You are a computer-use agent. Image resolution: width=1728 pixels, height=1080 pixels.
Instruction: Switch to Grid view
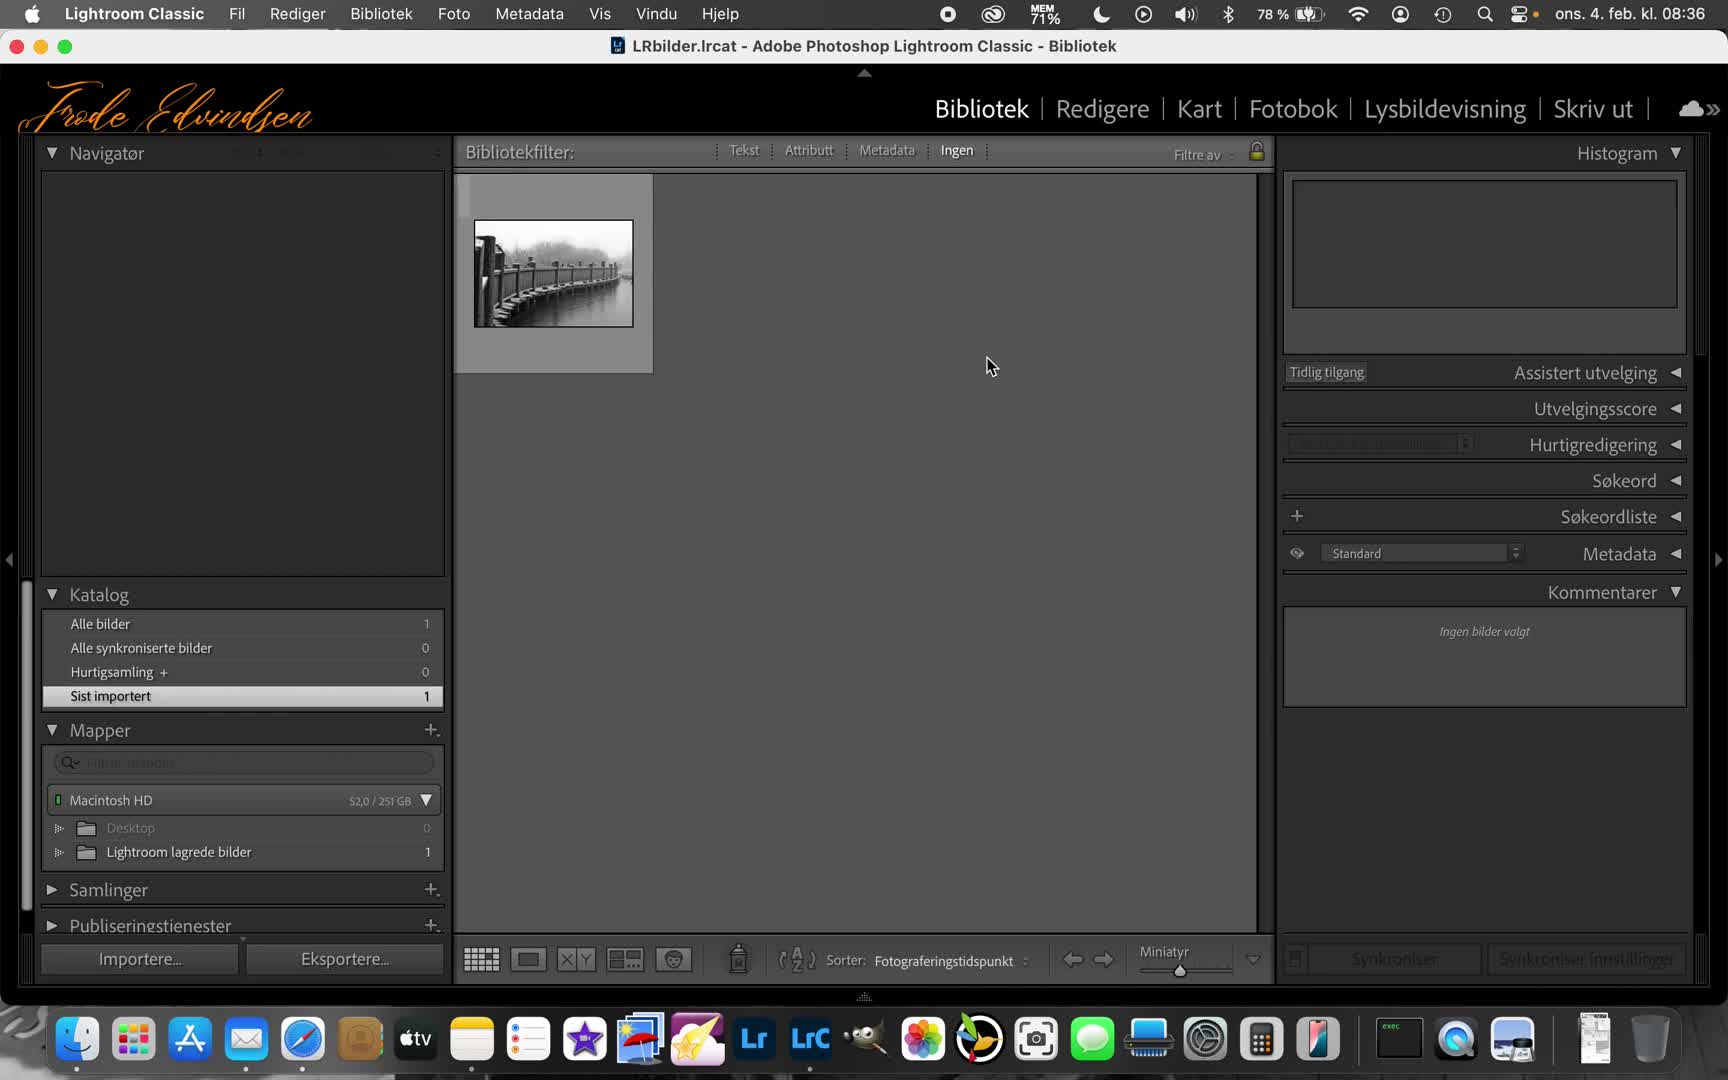click(x=481, y=960)
